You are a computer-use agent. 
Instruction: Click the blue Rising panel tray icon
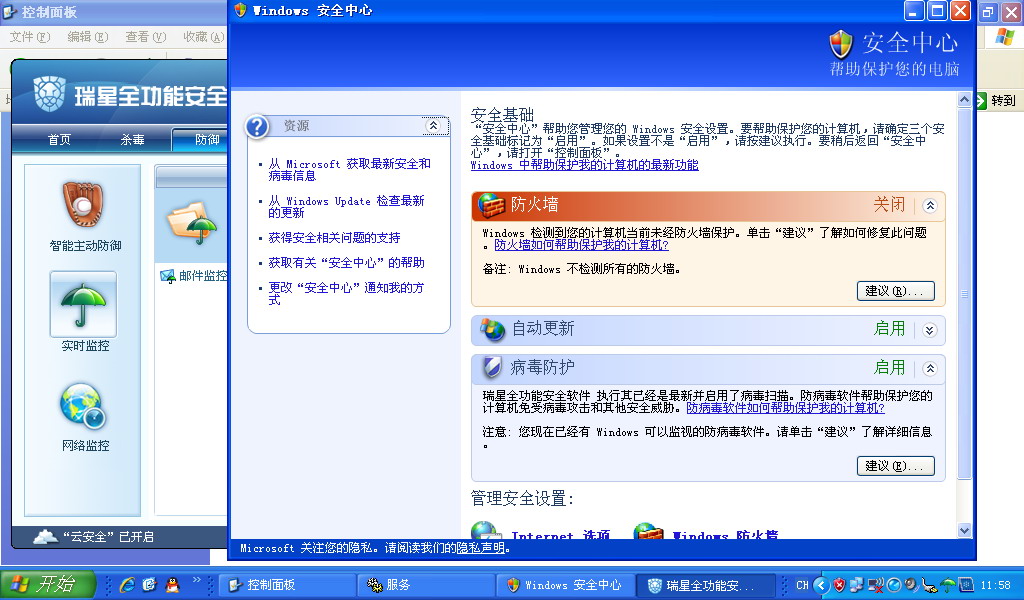966,585
